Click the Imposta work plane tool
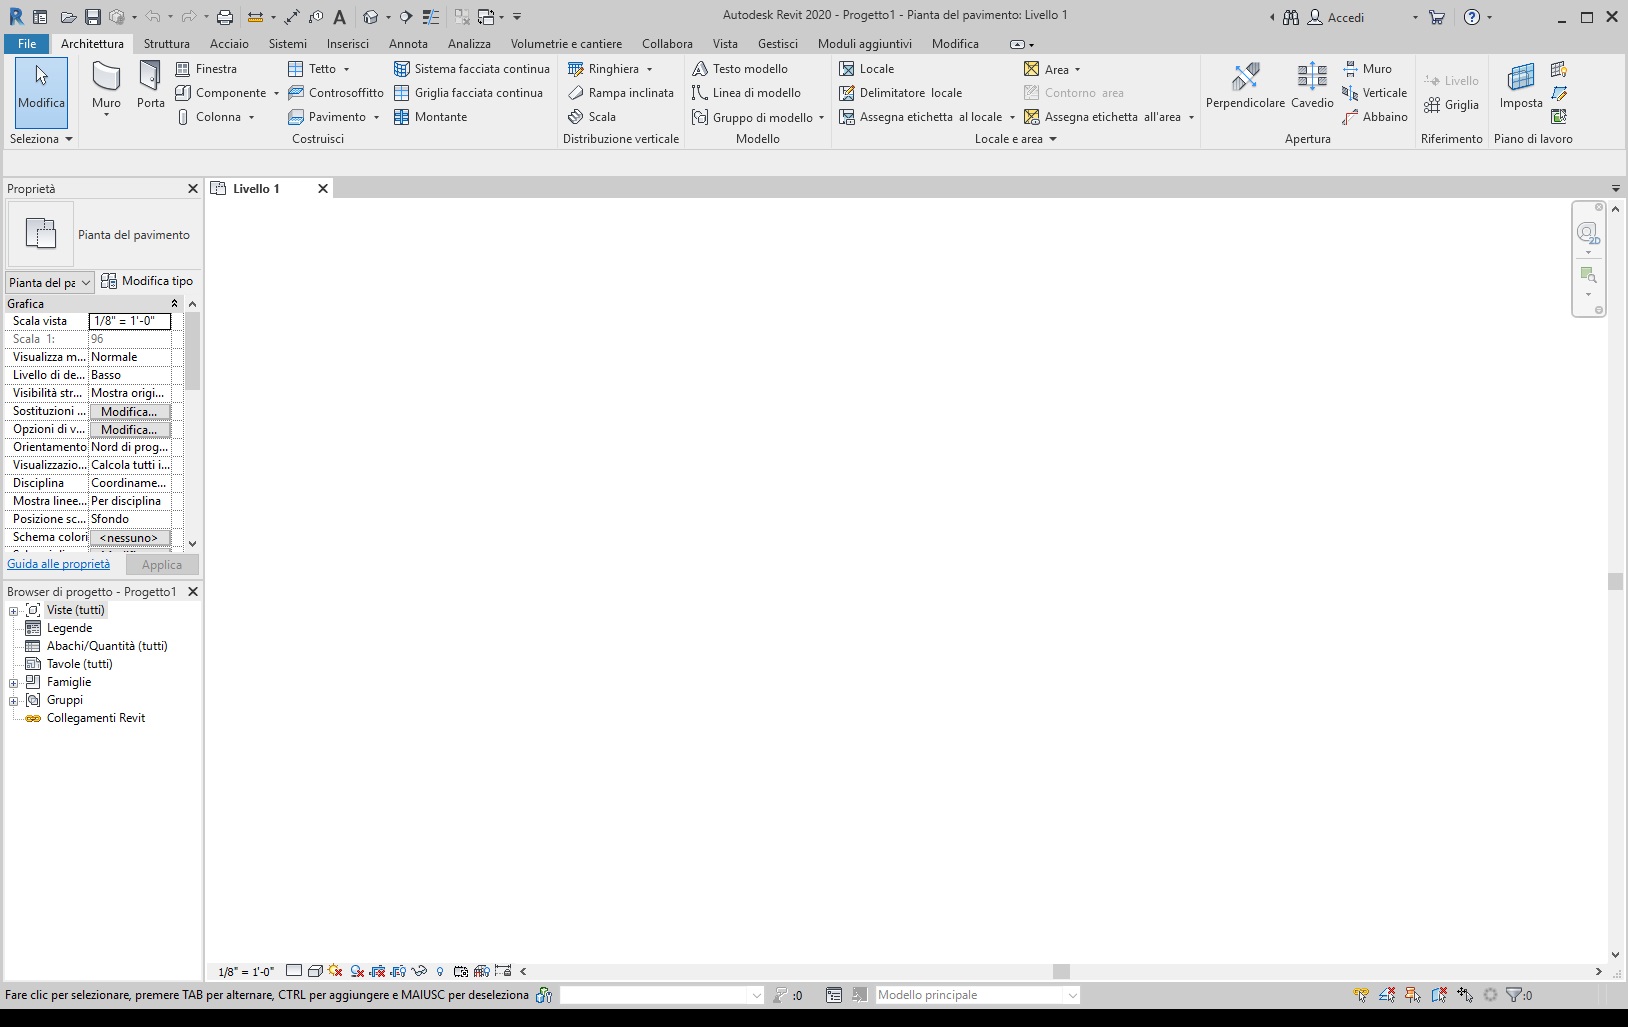This screenshot has width=1628, height=1028. click(x=1521, y=85)
